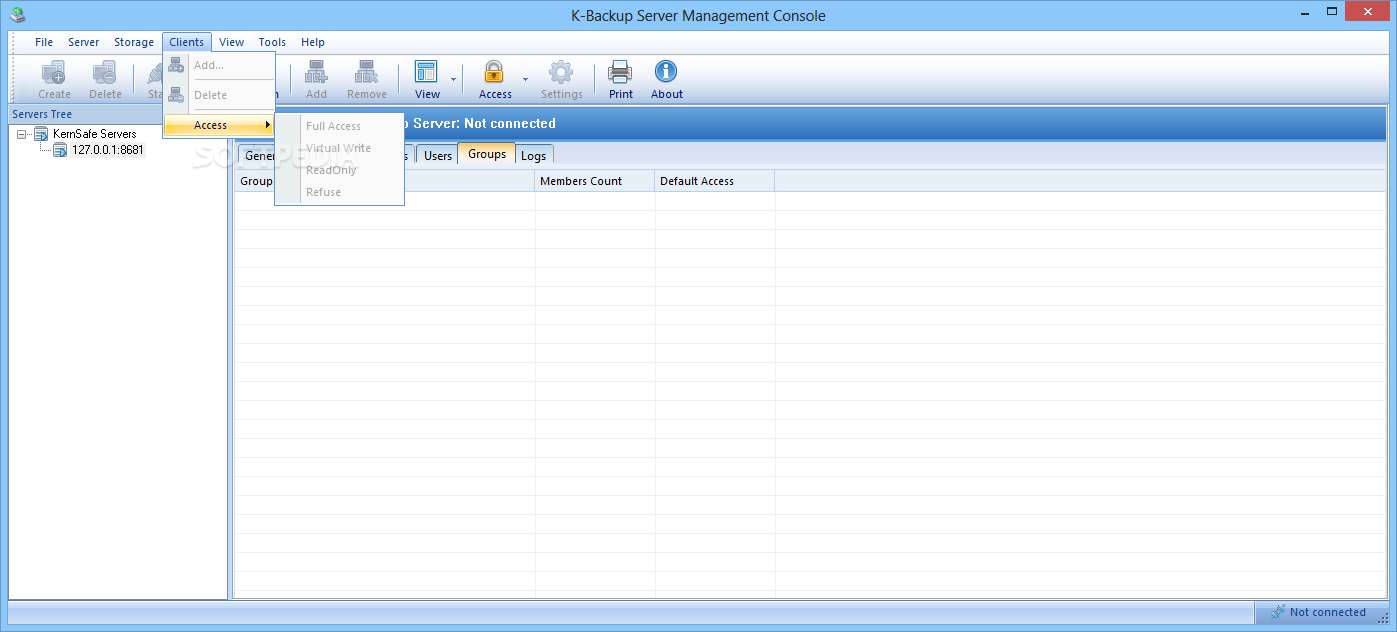
Task: Switch to the Logs tab
Action: [534, 155]
